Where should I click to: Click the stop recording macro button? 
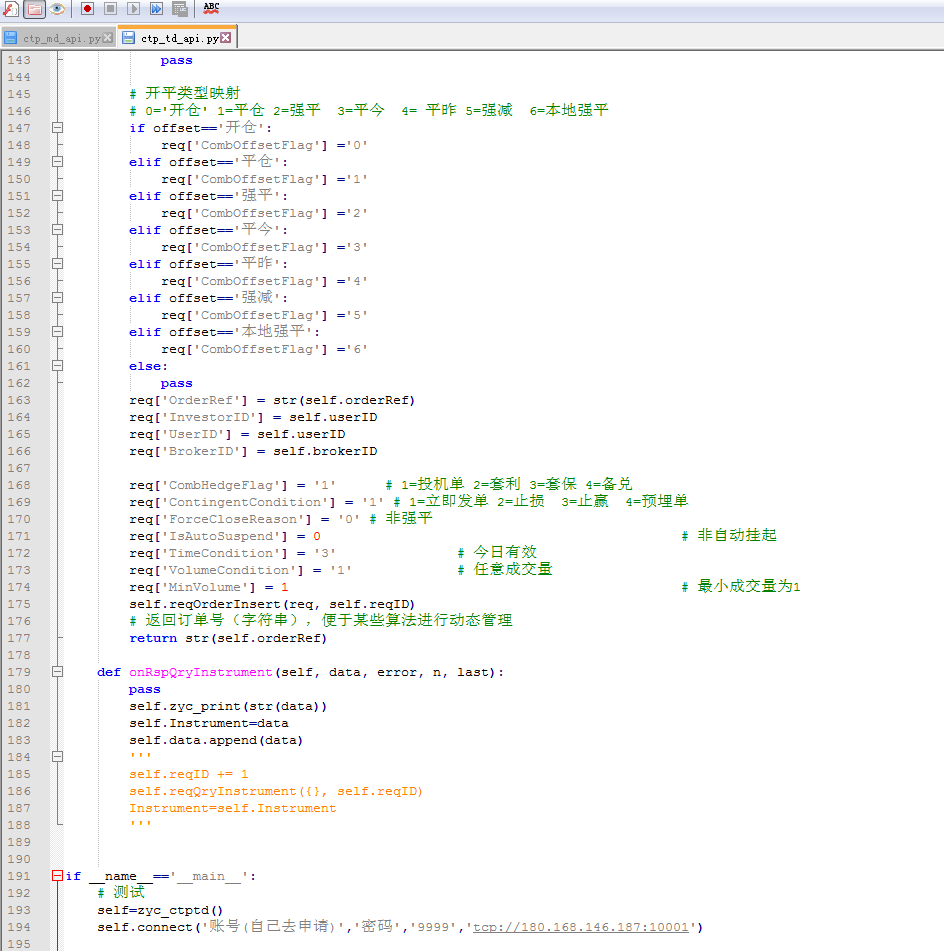click(110, 9)
